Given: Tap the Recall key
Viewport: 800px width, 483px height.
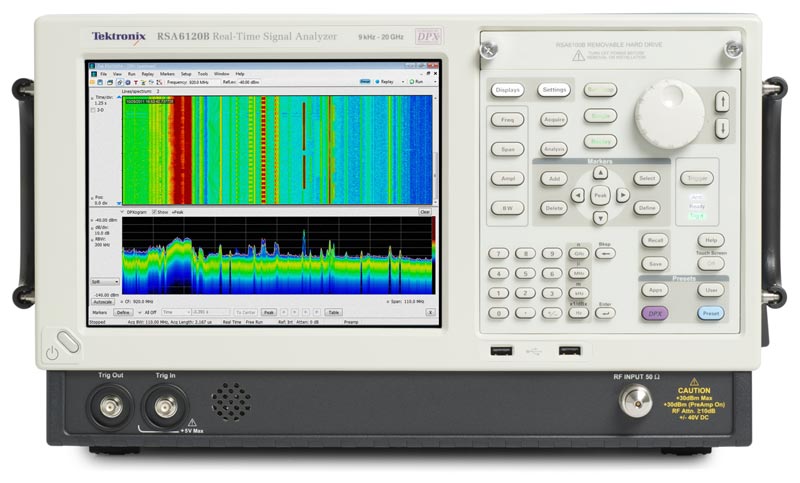Looking at the screenshot, I should pos(655,240).
